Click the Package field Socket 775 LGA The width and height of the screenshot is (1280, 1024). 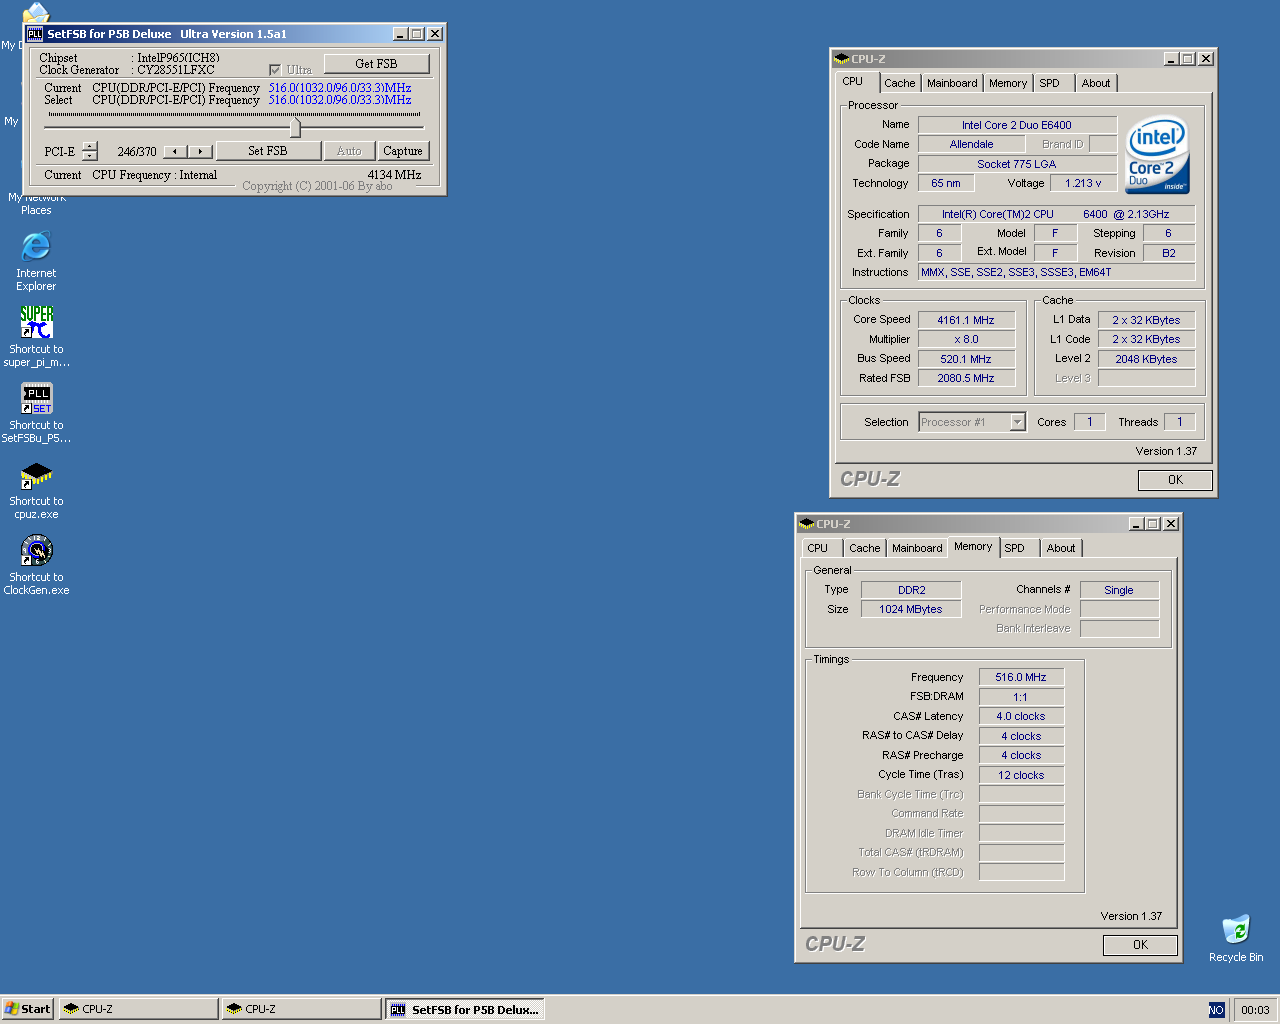tap(1017, 164)
